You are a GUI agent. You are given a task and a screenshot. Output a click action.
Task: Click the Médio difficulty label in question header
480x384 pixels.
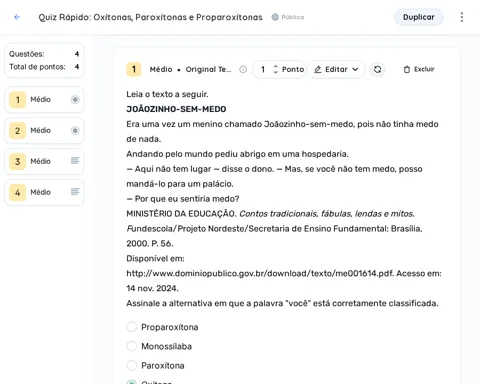click(x=161, y=69)
